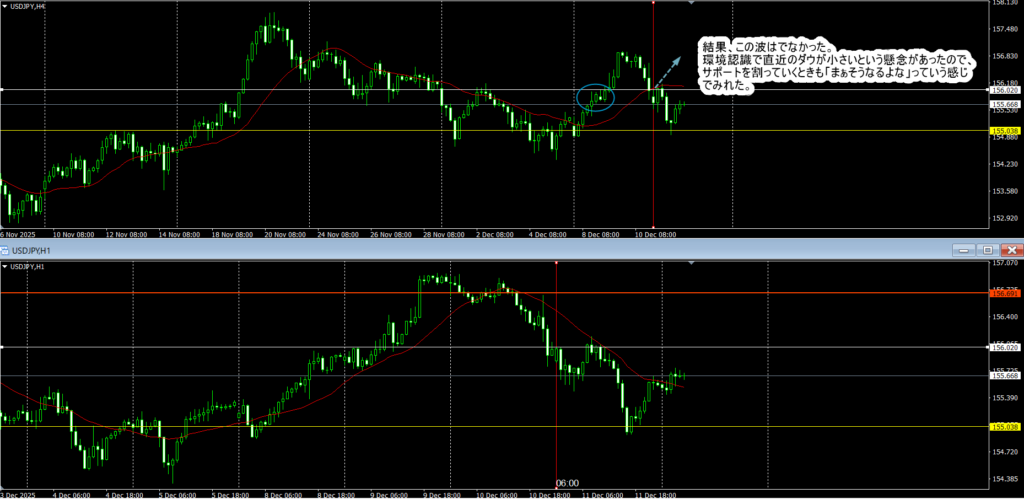
Task: Restore down the USDJPY,H1 chart window
Action: [988, 249]
